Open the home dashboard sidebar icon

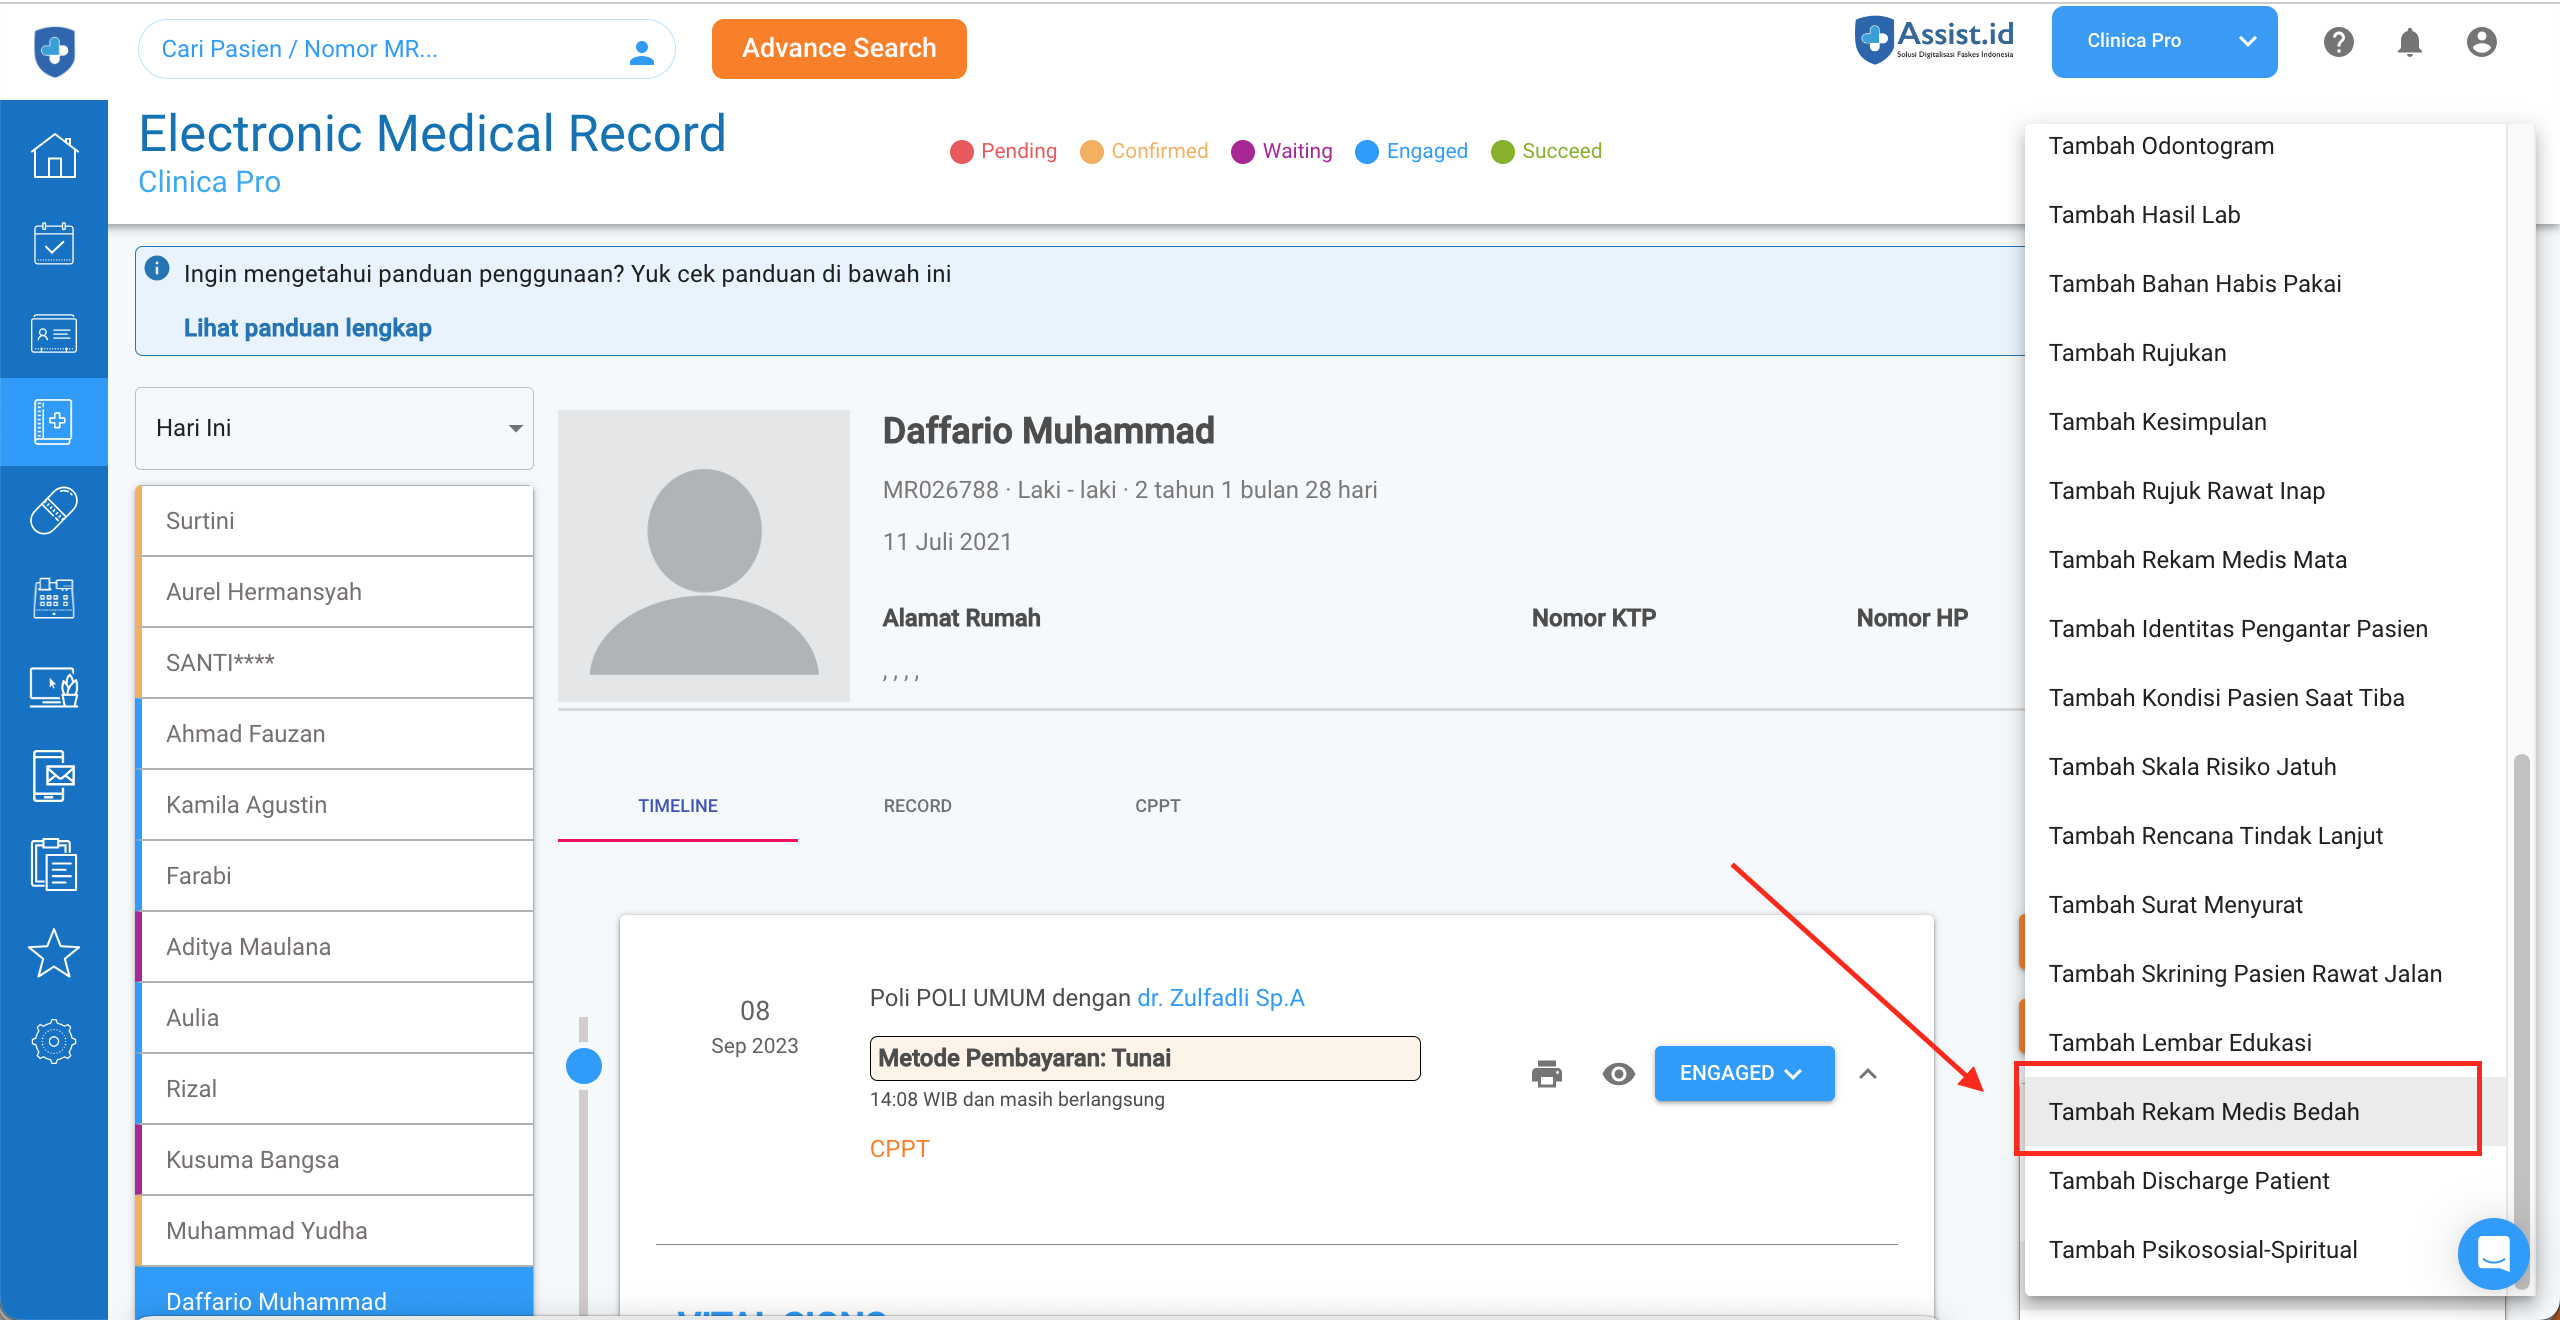(54, 155)
